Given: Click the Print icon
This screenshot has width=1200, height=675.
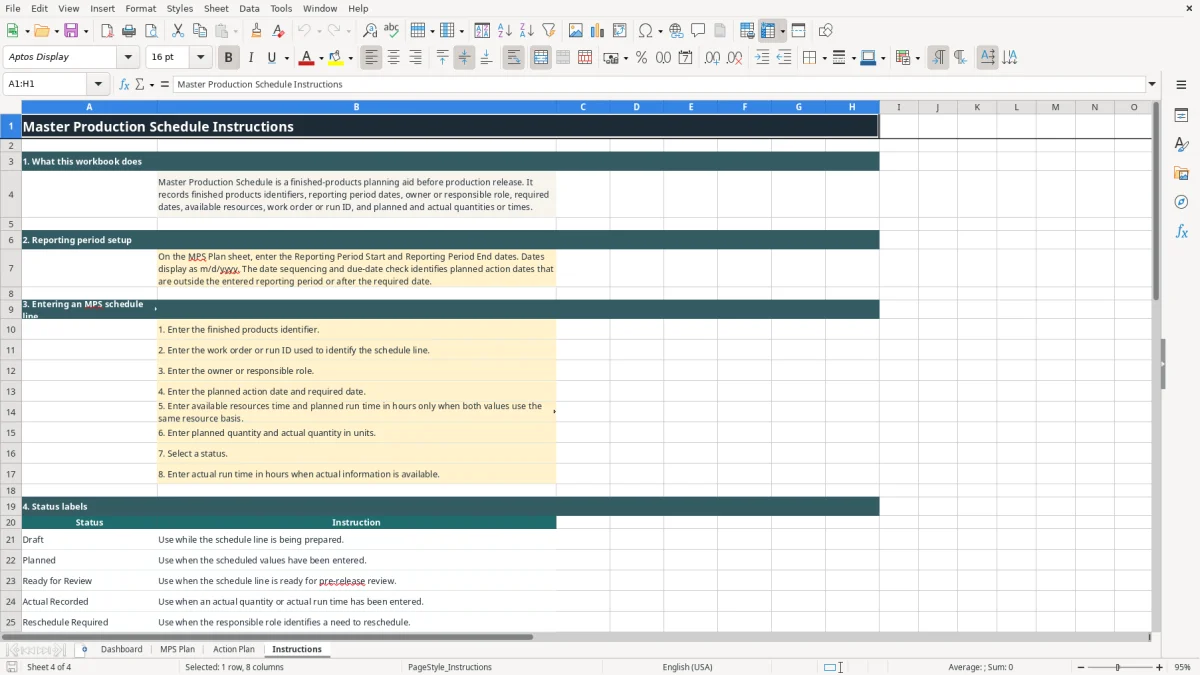Looking at the screenshot, I should [129, 31].
